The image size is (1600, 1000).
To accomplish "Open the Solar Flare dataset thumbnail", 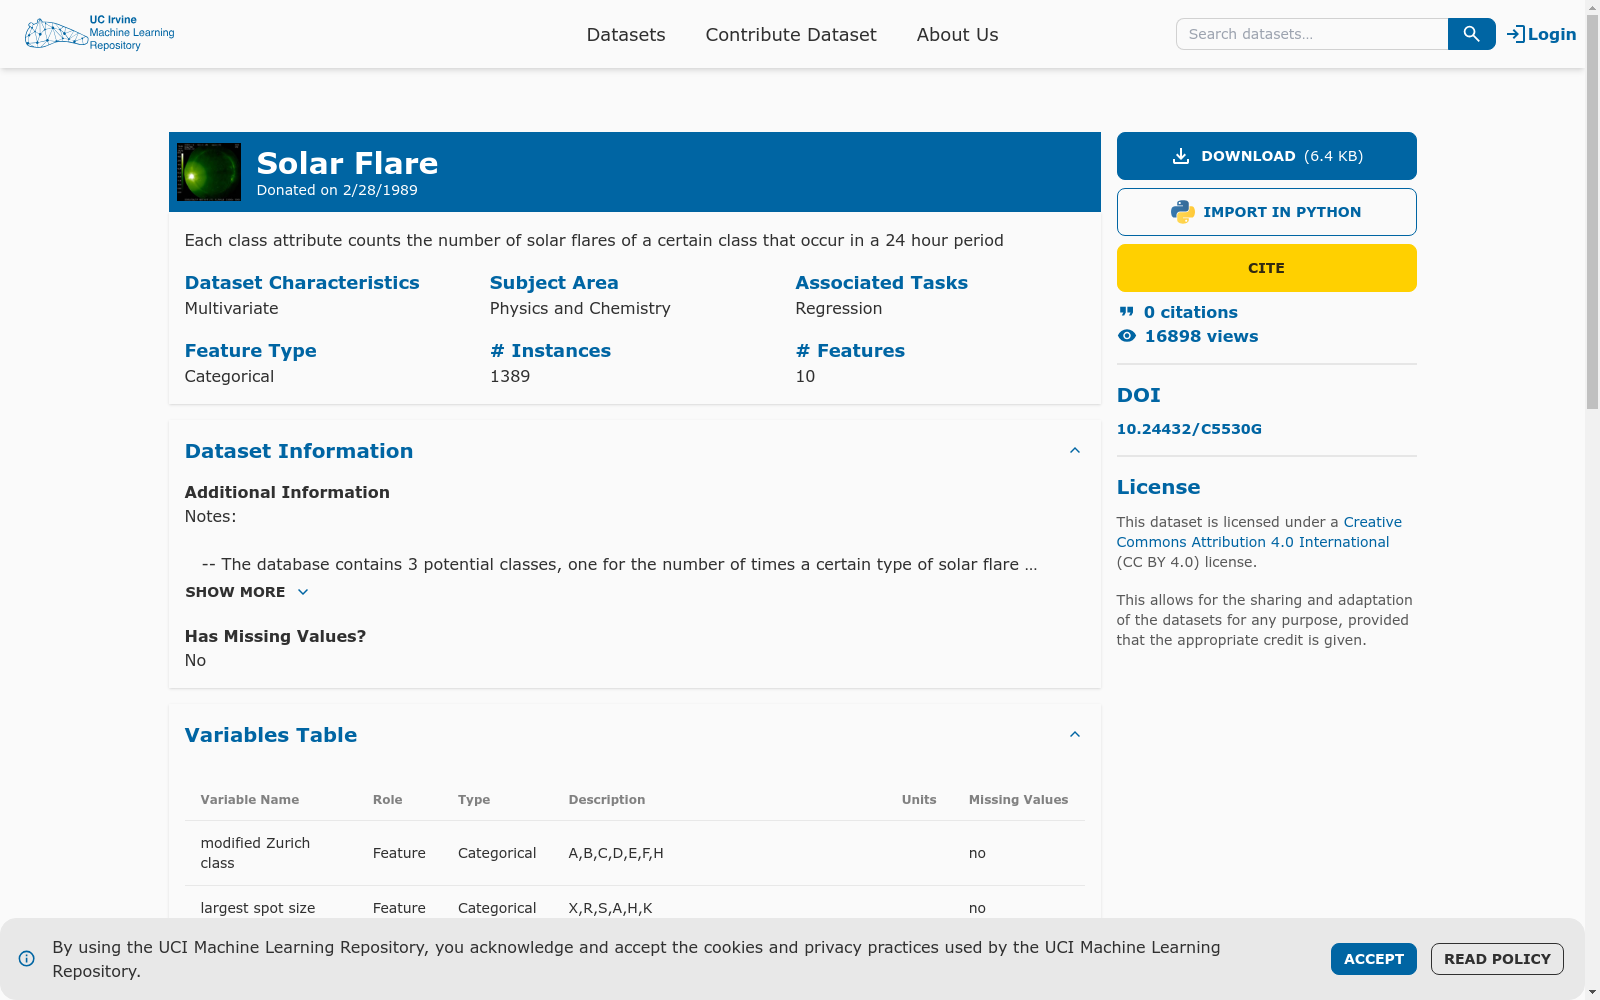I will pos(209,172).
